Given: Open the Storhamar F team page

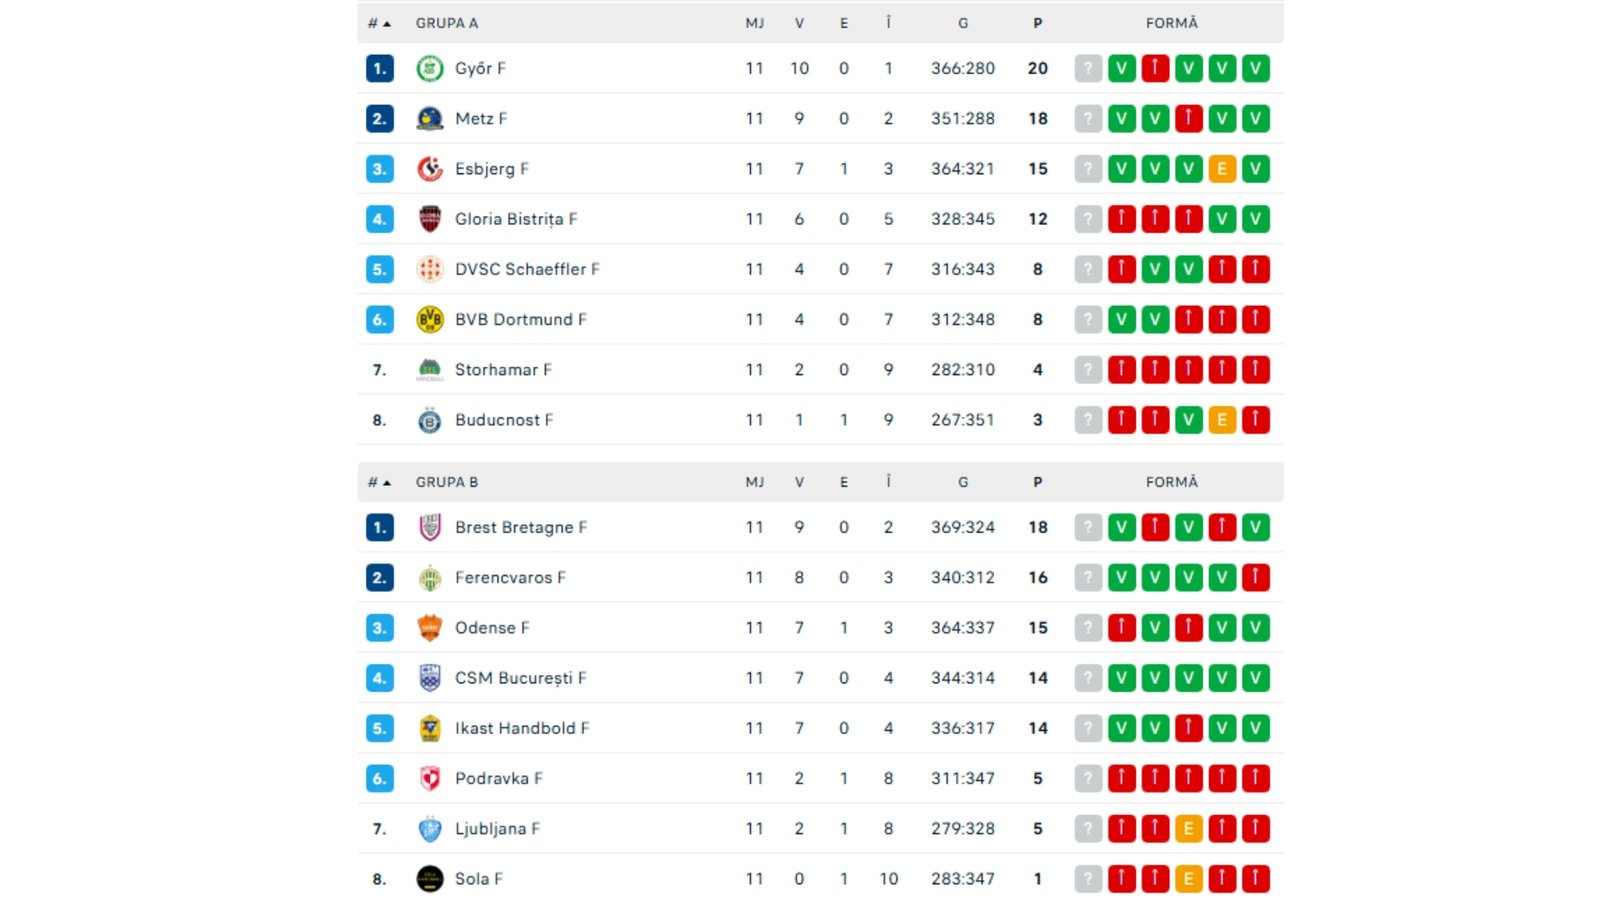Looking at the screenshot, I should pos(503,370).
